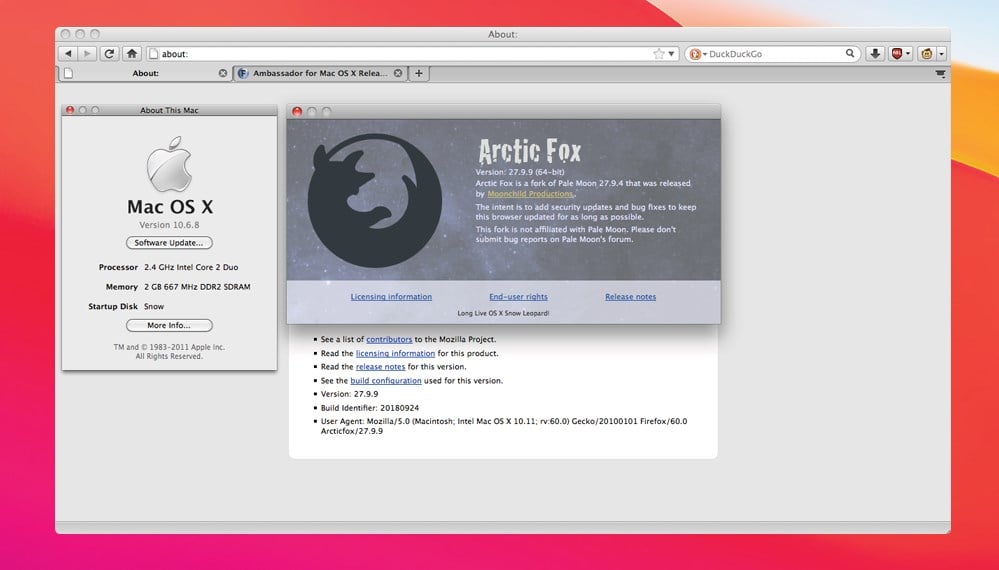Close the About This Mac window
The image size is (999, 570).
tap(70, 110)
